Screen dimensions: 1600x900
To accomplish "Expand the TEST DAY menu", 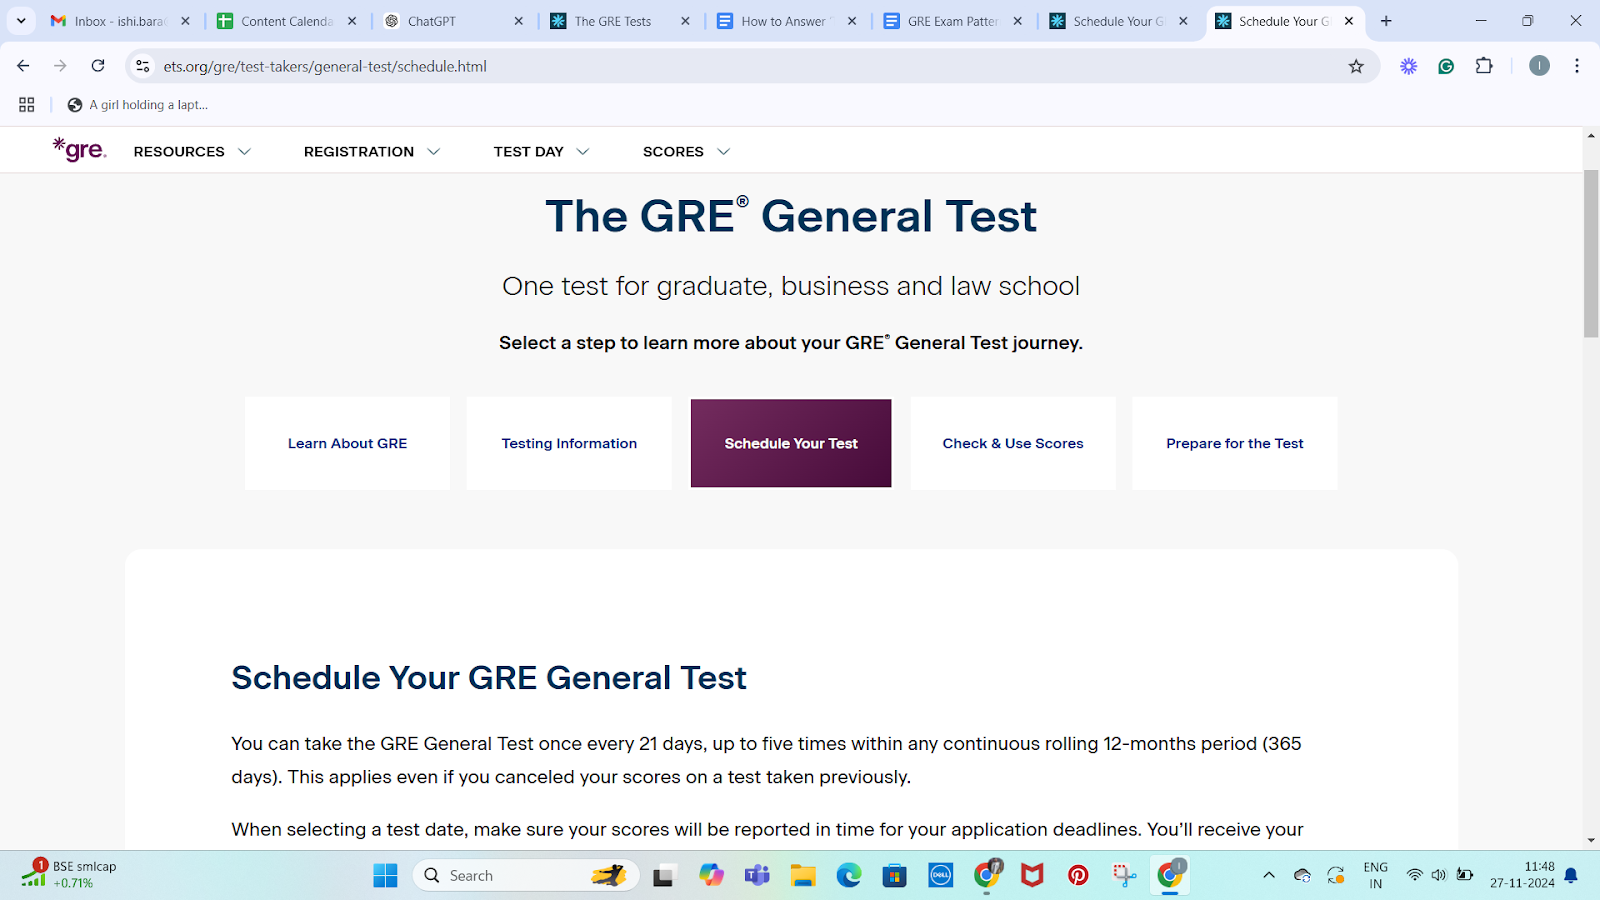I will tap(541, 152).
